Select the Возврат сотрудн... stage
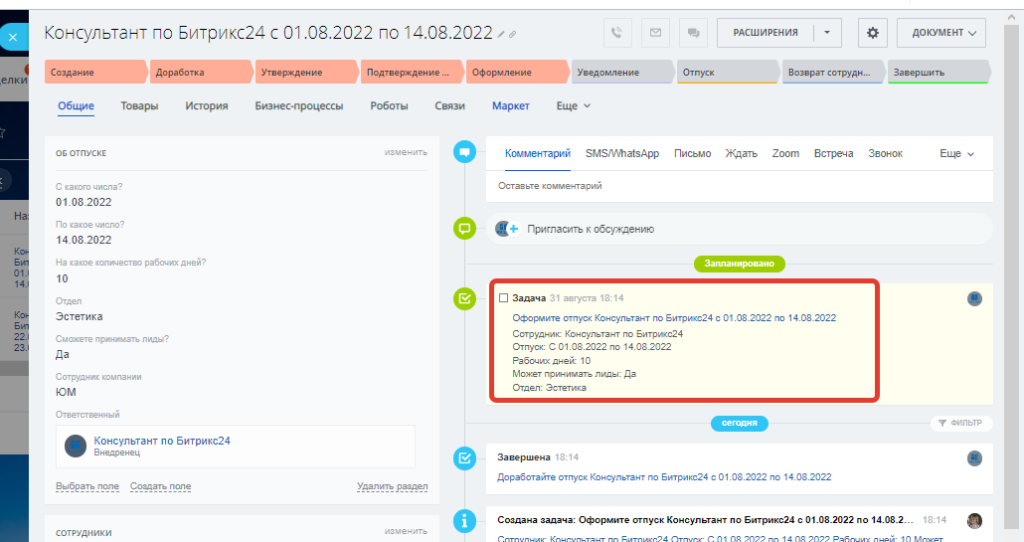1024x542 pixels. (x=833, y=72)
